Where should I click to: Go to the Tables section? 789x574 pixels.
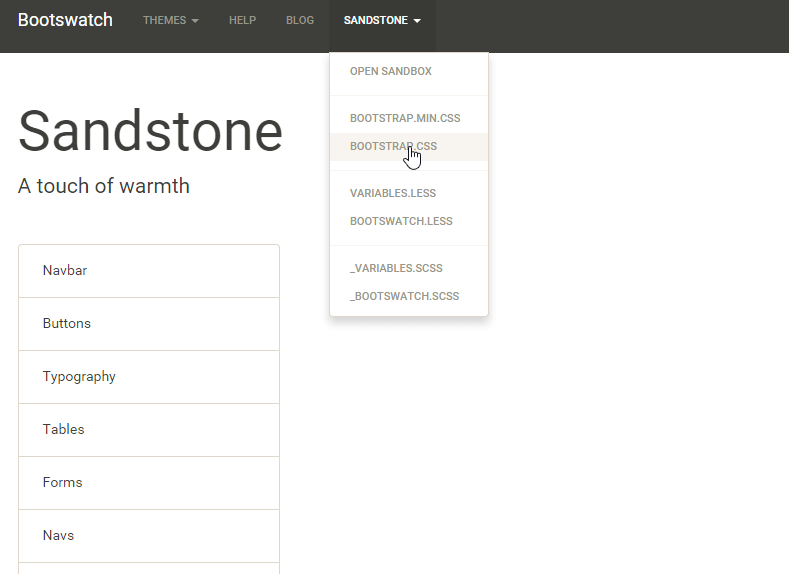click(149, 430)
